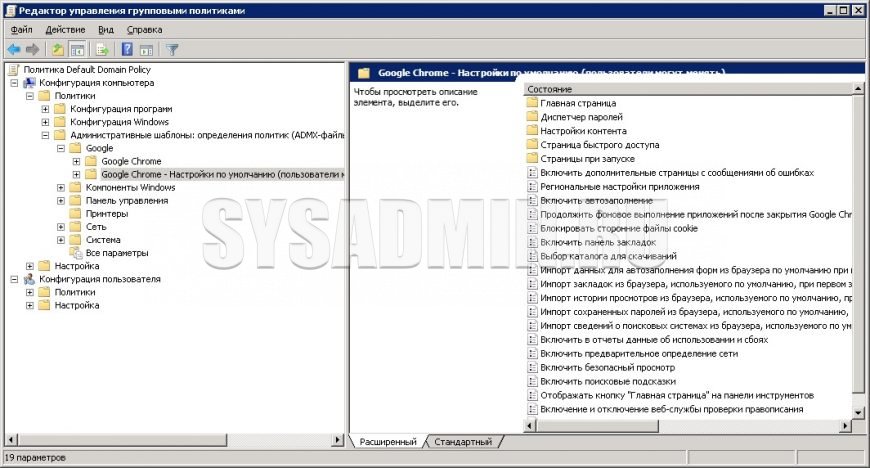Select the Расширенный tab
Viewport: 870px width, 468px height.
tap(388, 442)
